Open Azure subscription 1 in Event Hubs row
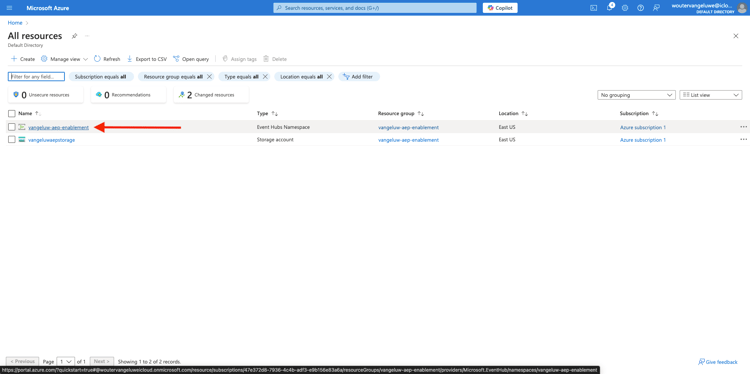This screenshot has height=374, width=750. (x=643, y=127)
